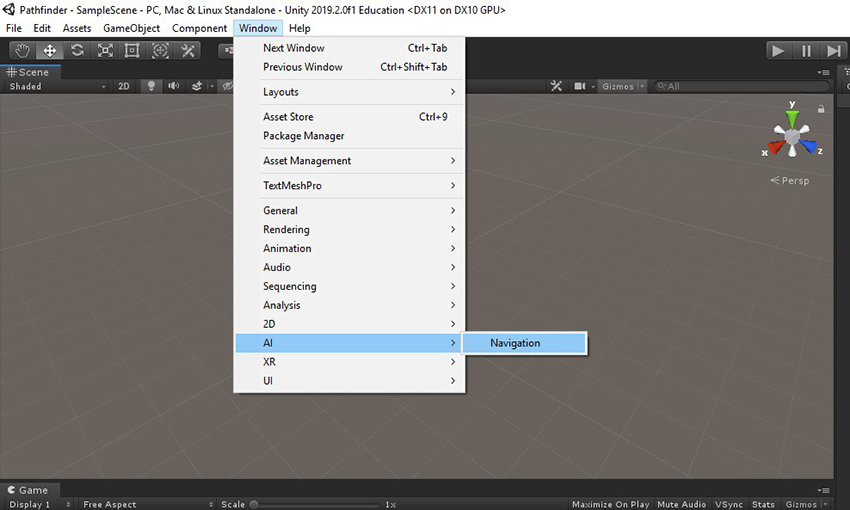Expand Asset Management submenu
This screenshot has height=510, width=850.
click(x=349, y=160)
